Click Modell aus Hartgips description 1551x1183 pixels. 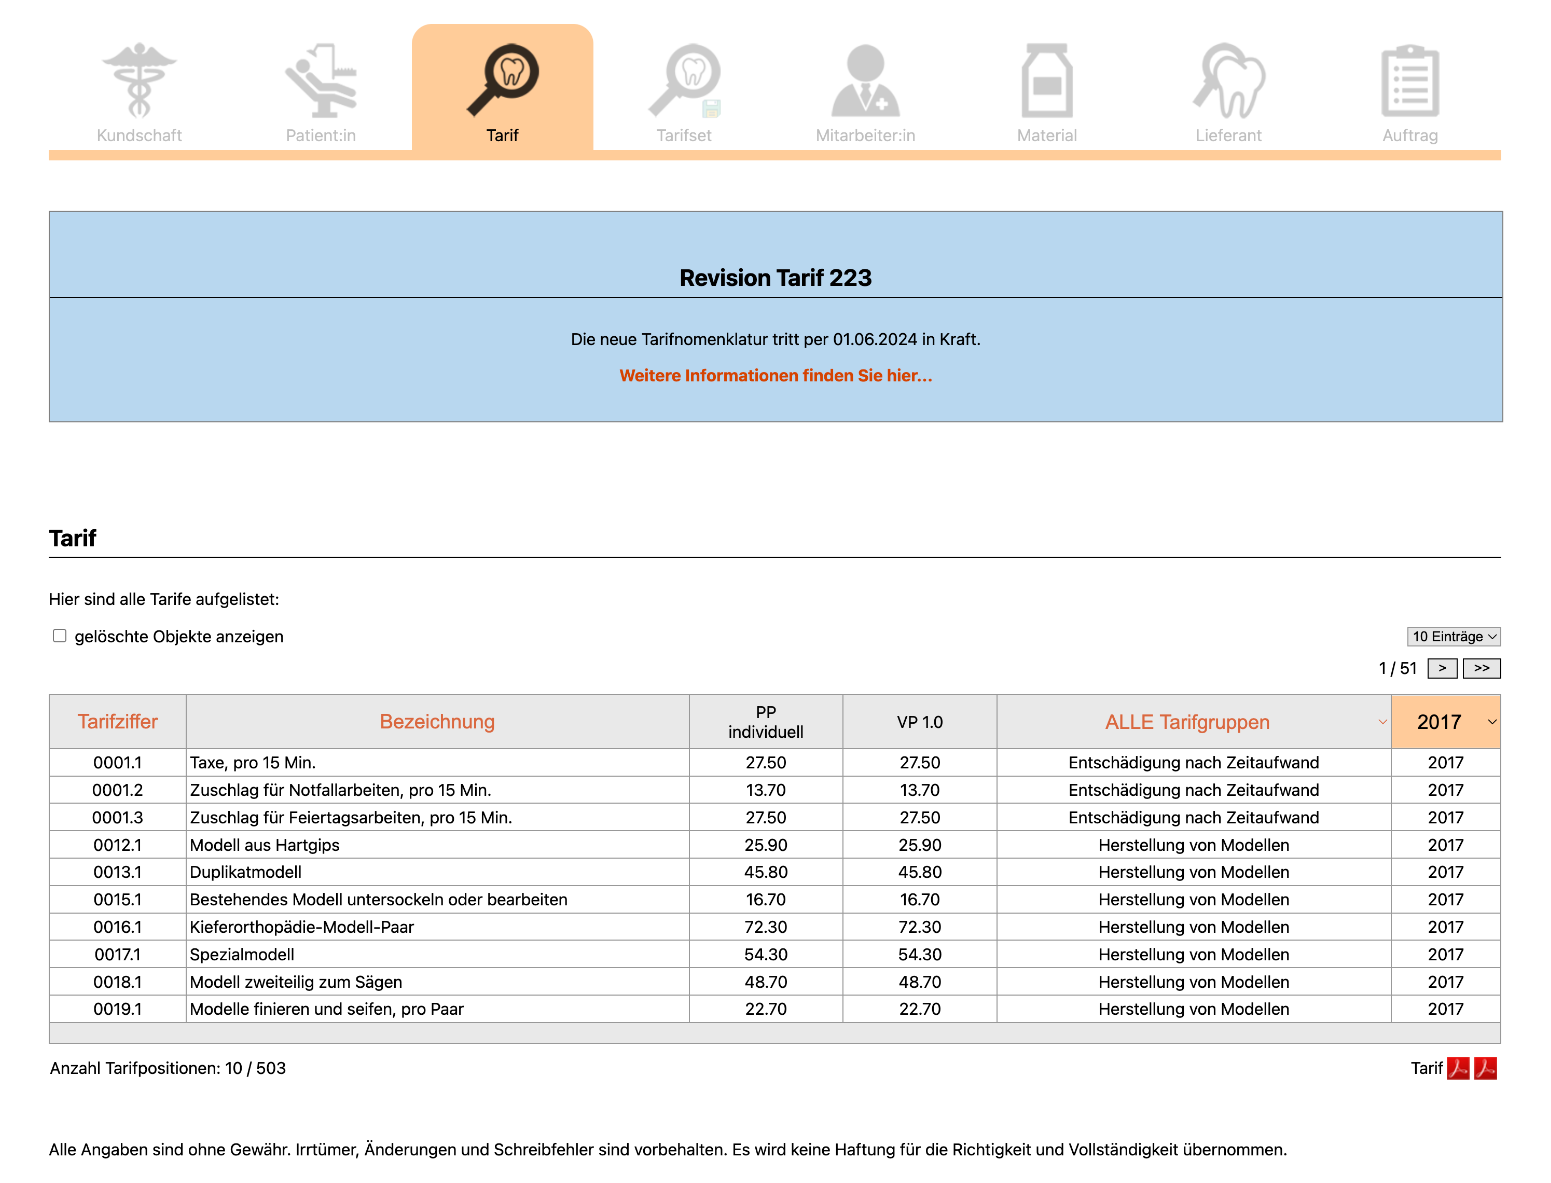tap(265, 845)
